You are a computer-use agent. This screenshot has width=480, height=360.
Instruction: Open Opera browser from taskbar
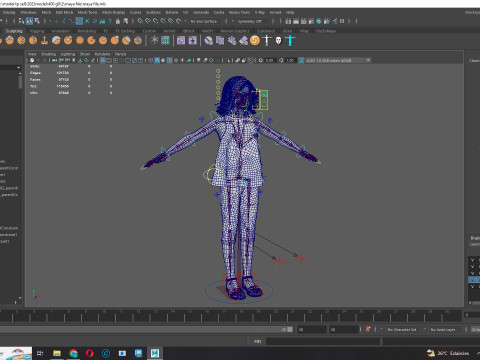tap(89, 353)
